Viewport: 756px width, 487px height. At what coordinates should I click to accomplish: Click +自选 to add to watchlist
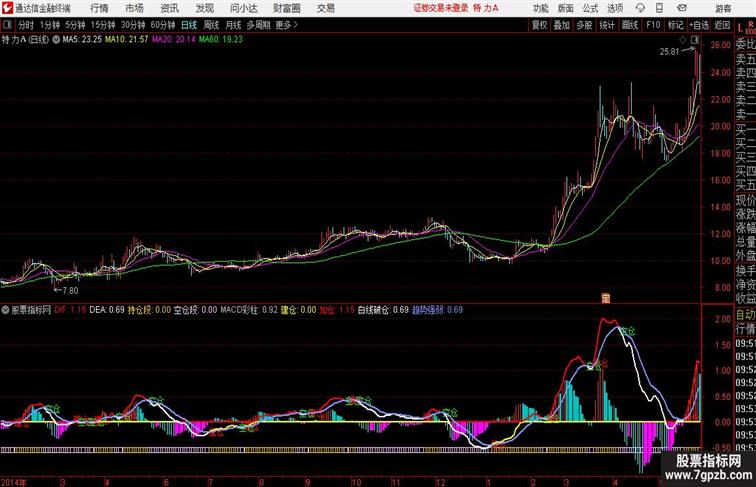coord(699,25)
